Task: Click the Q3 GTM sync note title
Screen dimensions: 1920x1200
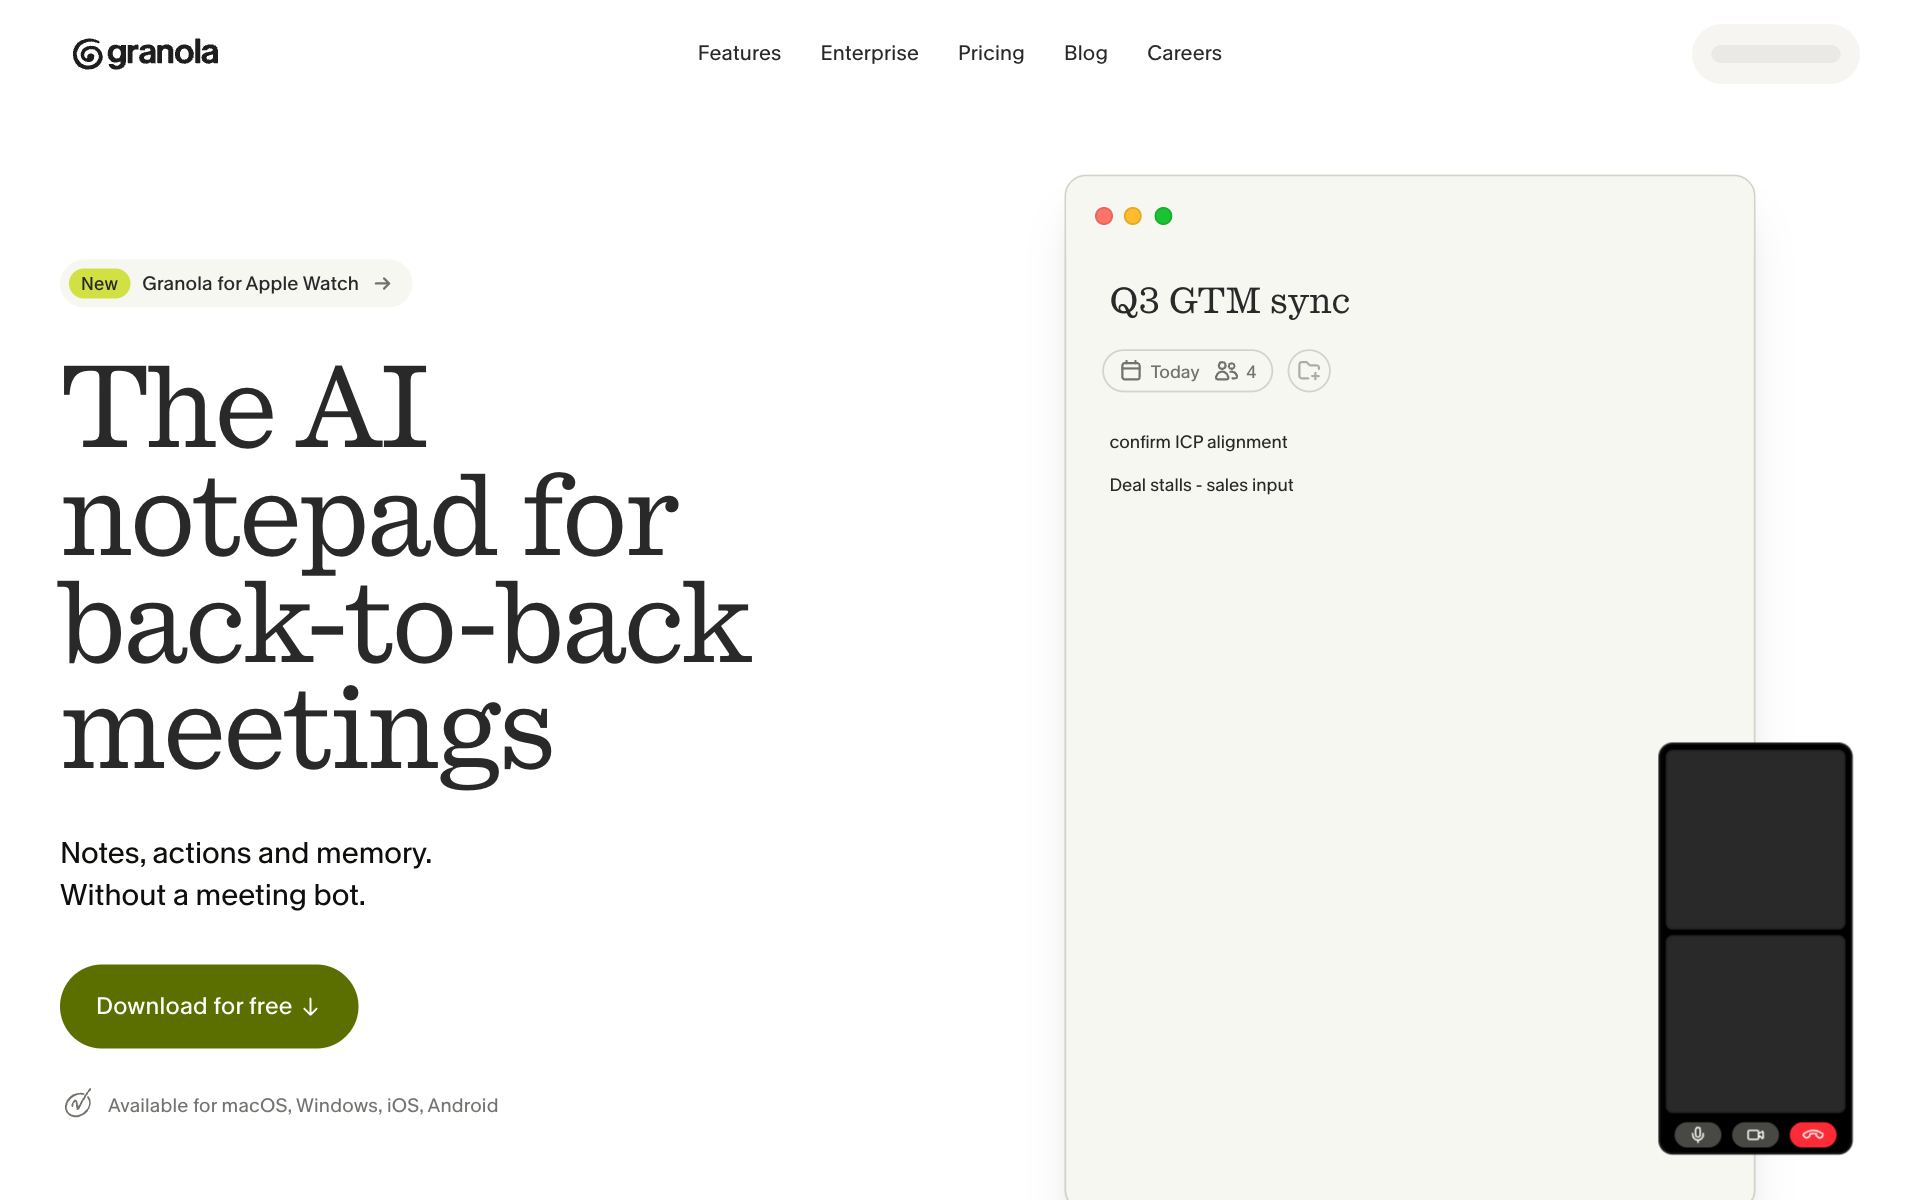Action: tap(1229, 301)
